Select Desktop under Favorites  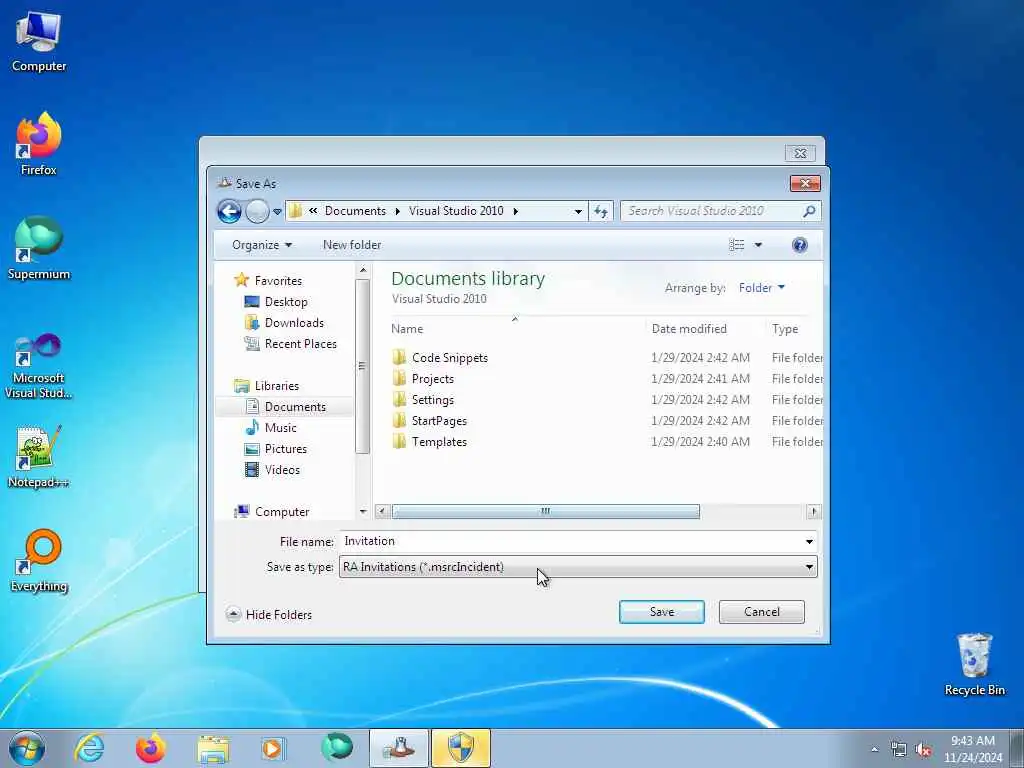(x=286, y=302)
